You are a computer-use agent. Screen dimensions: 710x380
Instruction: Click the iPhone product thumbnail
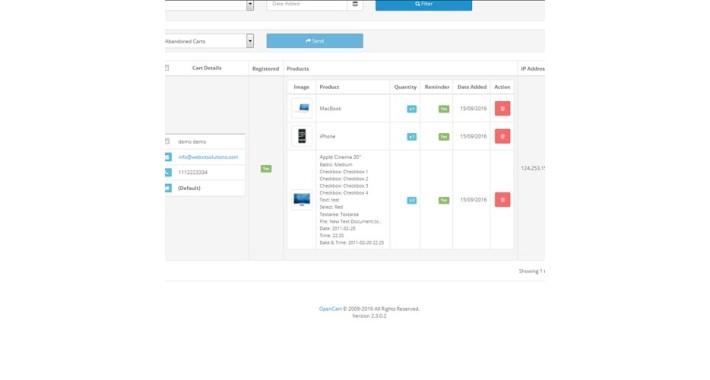[302, 136]
